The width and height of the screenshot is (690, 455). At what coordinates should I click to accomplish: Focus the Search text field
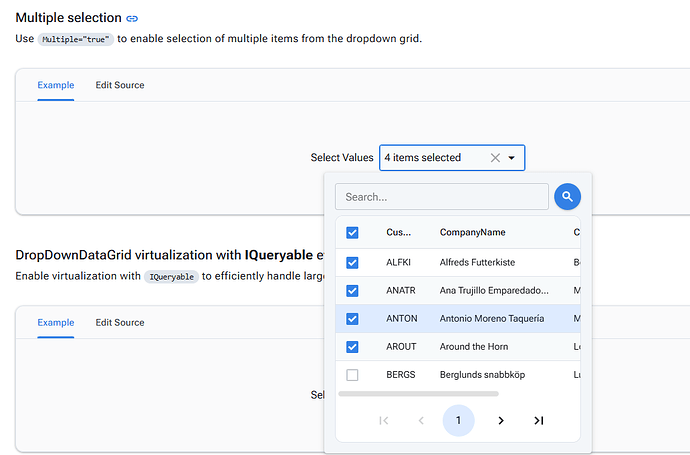(441, 197)
